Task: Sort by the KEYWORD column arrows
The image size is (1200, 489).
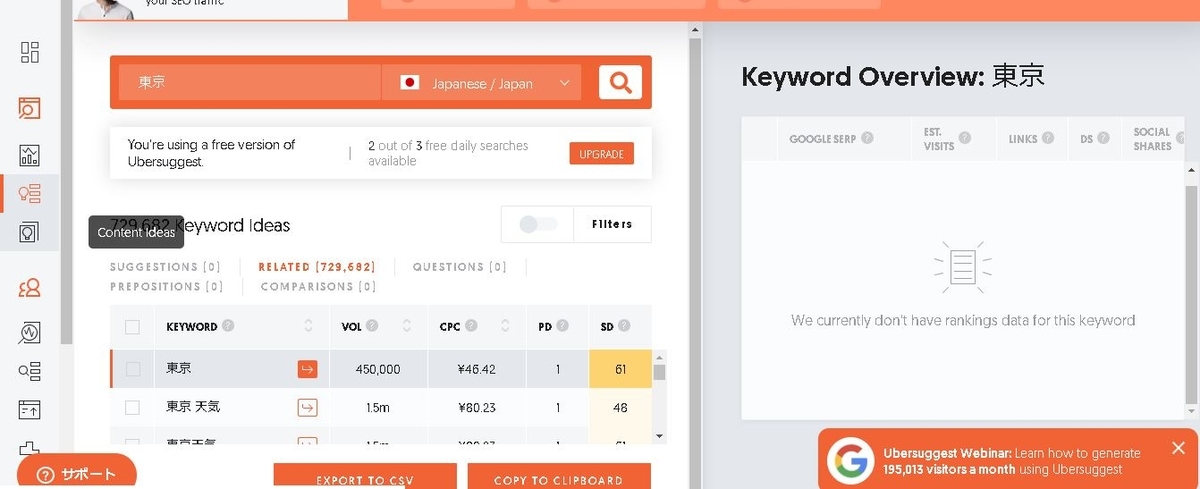Action: tap(308, 326)
